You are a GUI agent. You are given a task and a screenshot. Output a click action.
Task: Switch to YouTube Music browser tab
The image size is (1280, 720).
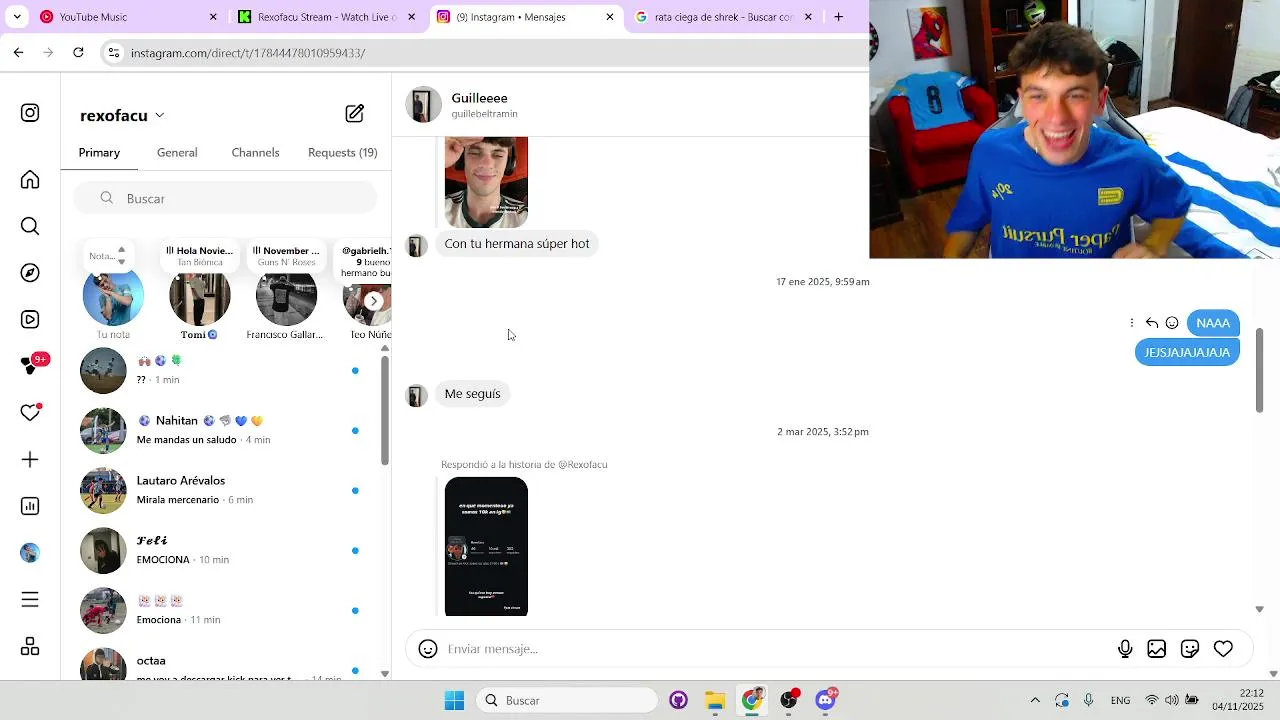click(128, 17)
